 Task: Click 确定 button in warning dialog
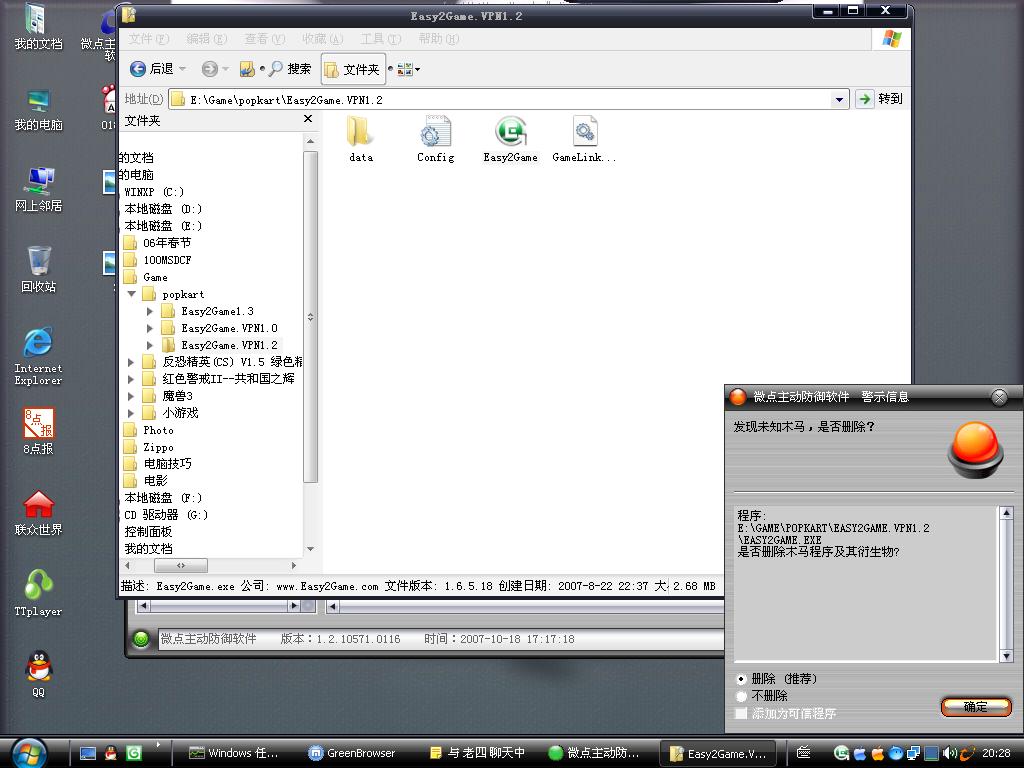[x=976, y=707]
